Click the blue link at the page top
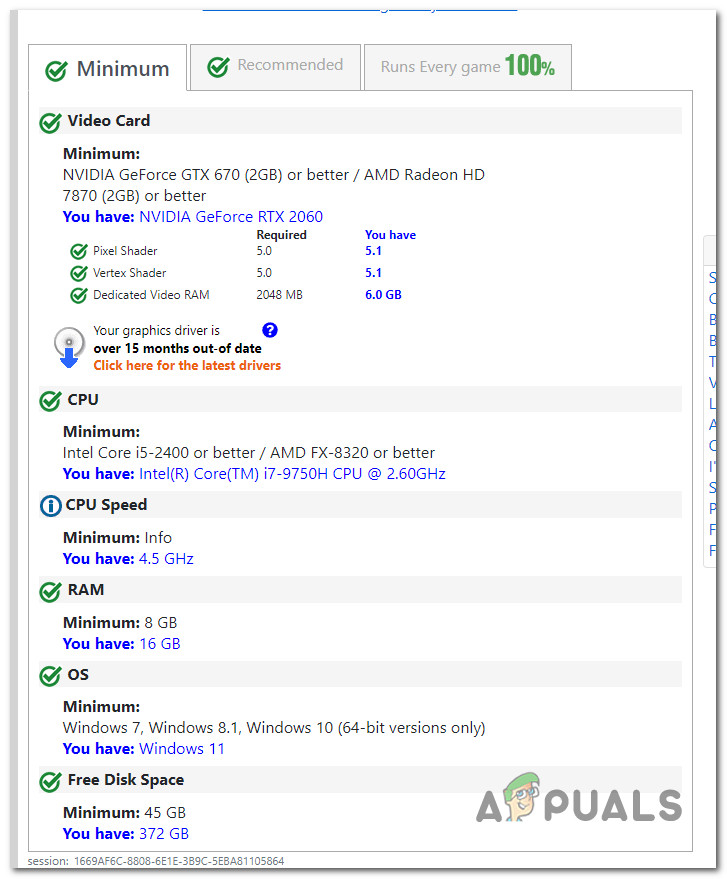 pyautogui.click(x=359, y=8)
